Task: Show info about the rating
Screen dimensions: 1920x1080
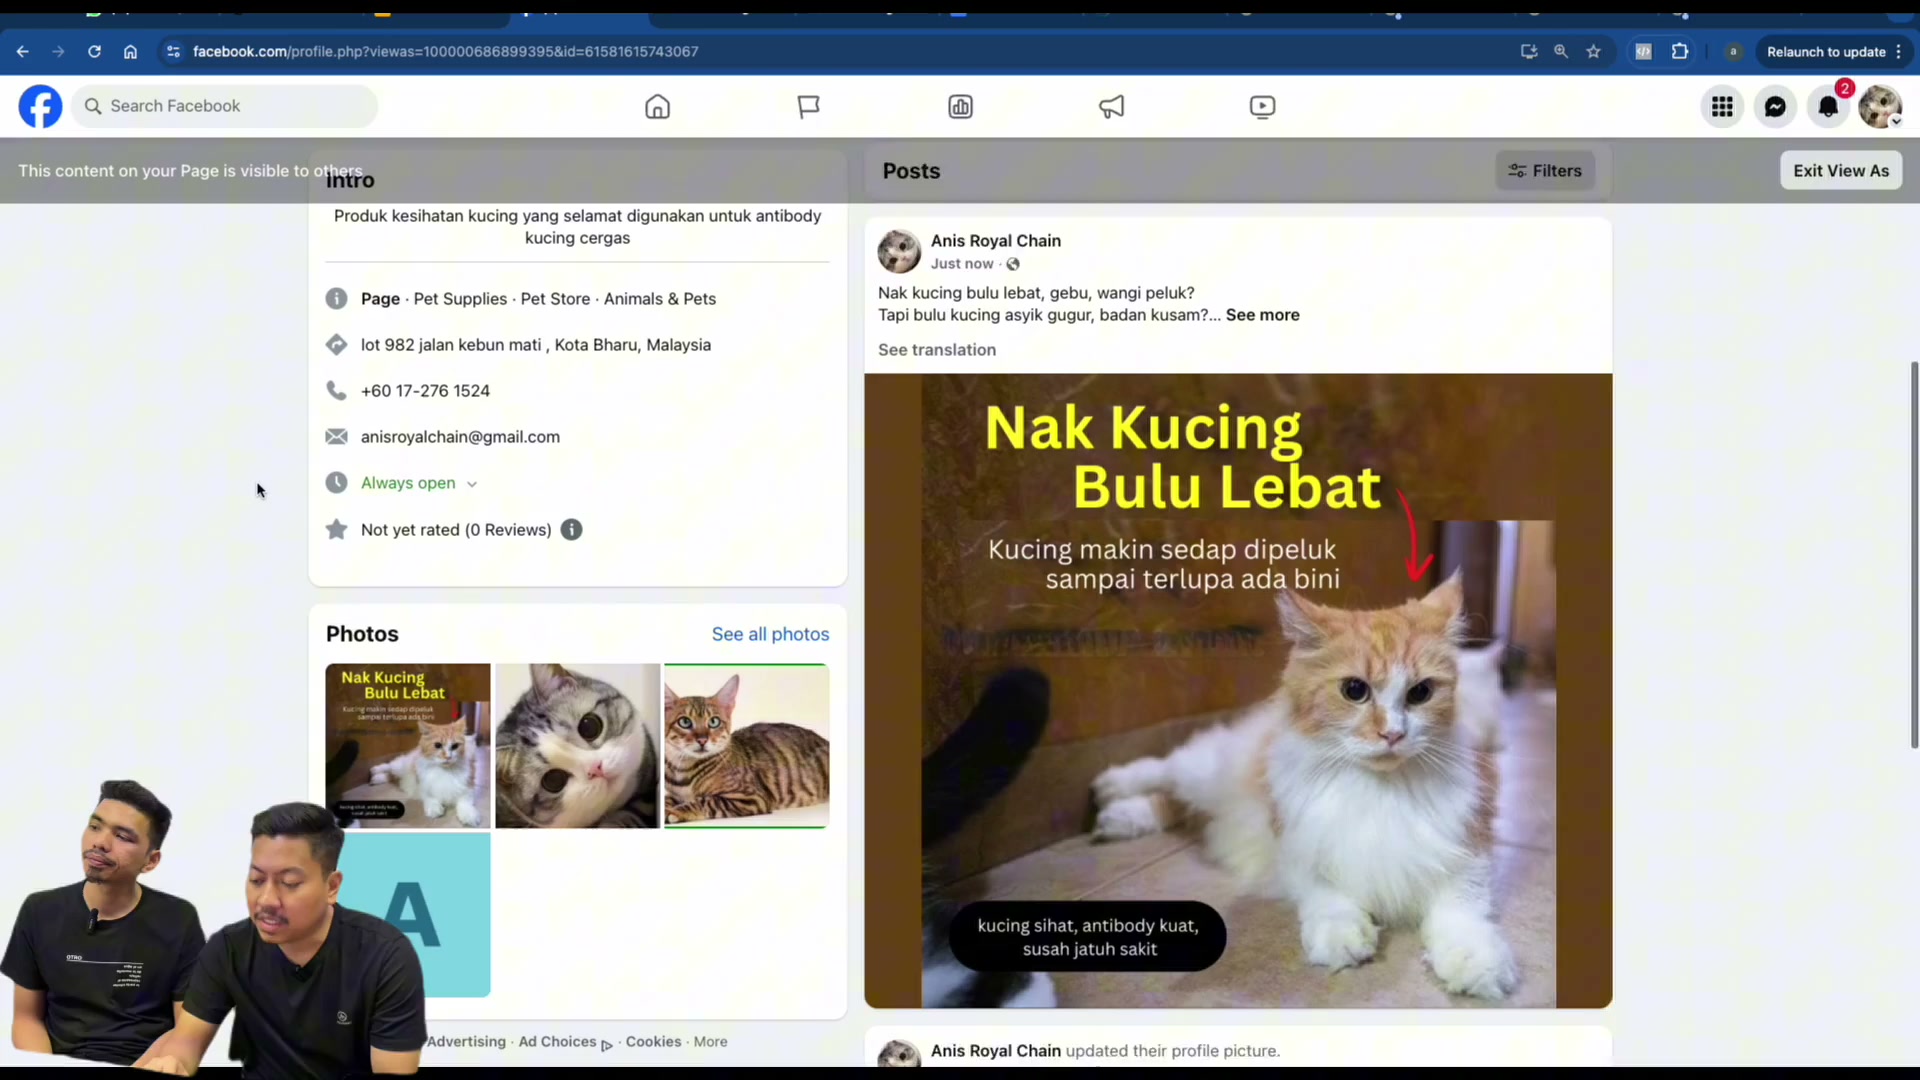Action: (x=571, y=530)
